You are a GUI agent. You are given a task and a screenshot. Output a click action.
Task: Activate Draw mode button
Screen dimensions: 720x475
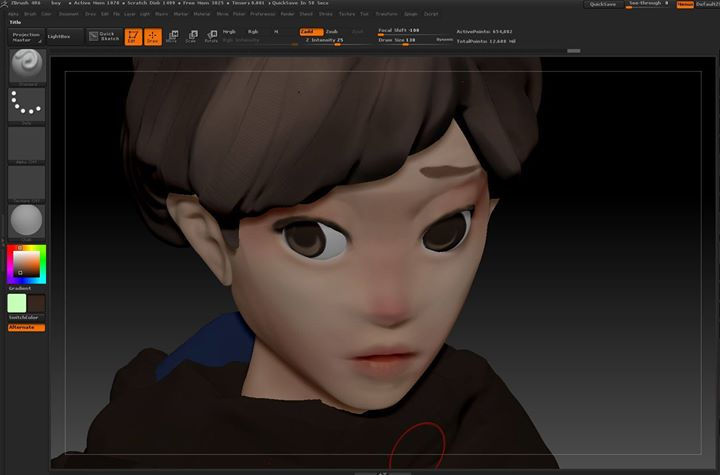[153, 37]
